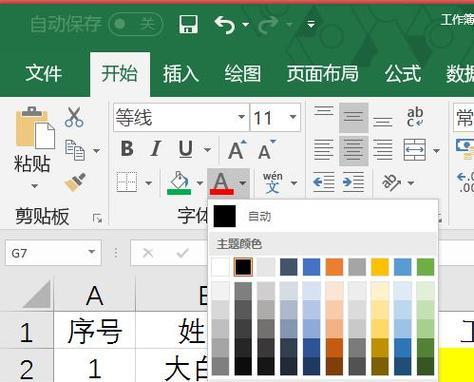Open the Borders dropdown arrow
This screenshot has height=382, width=474.
coord(148,183)
